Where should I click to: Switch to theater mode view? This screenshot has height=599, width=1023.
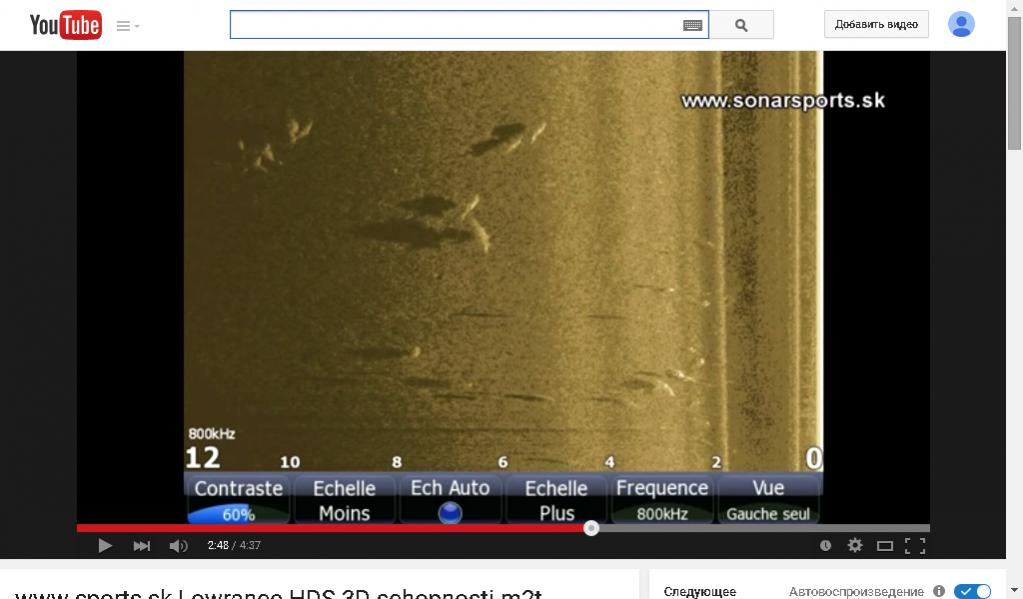click(x=884, y=545)
